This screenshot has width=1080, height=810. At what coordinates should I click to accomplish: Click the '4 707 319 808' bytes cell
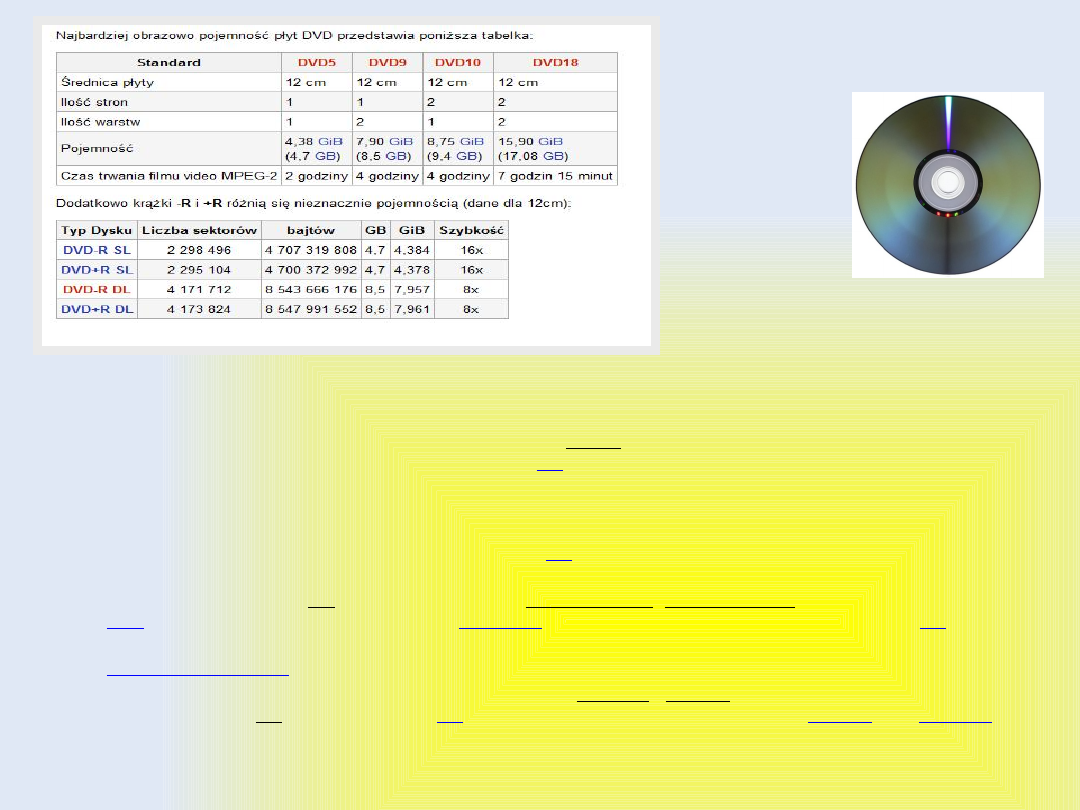tap(310, 250)
